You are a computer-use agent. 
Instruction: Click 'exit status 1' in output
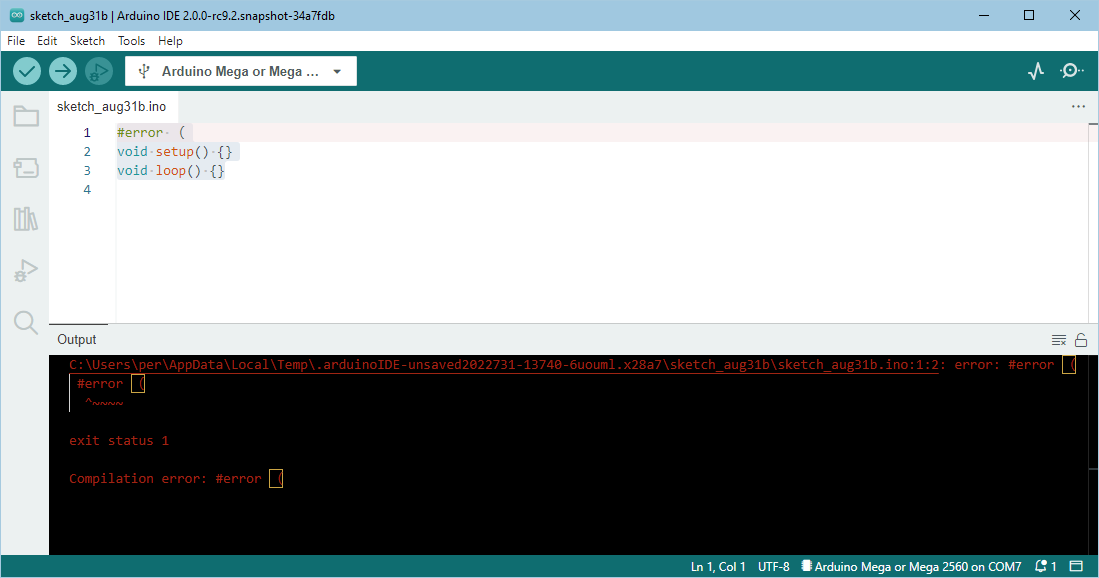pos(118,441)
